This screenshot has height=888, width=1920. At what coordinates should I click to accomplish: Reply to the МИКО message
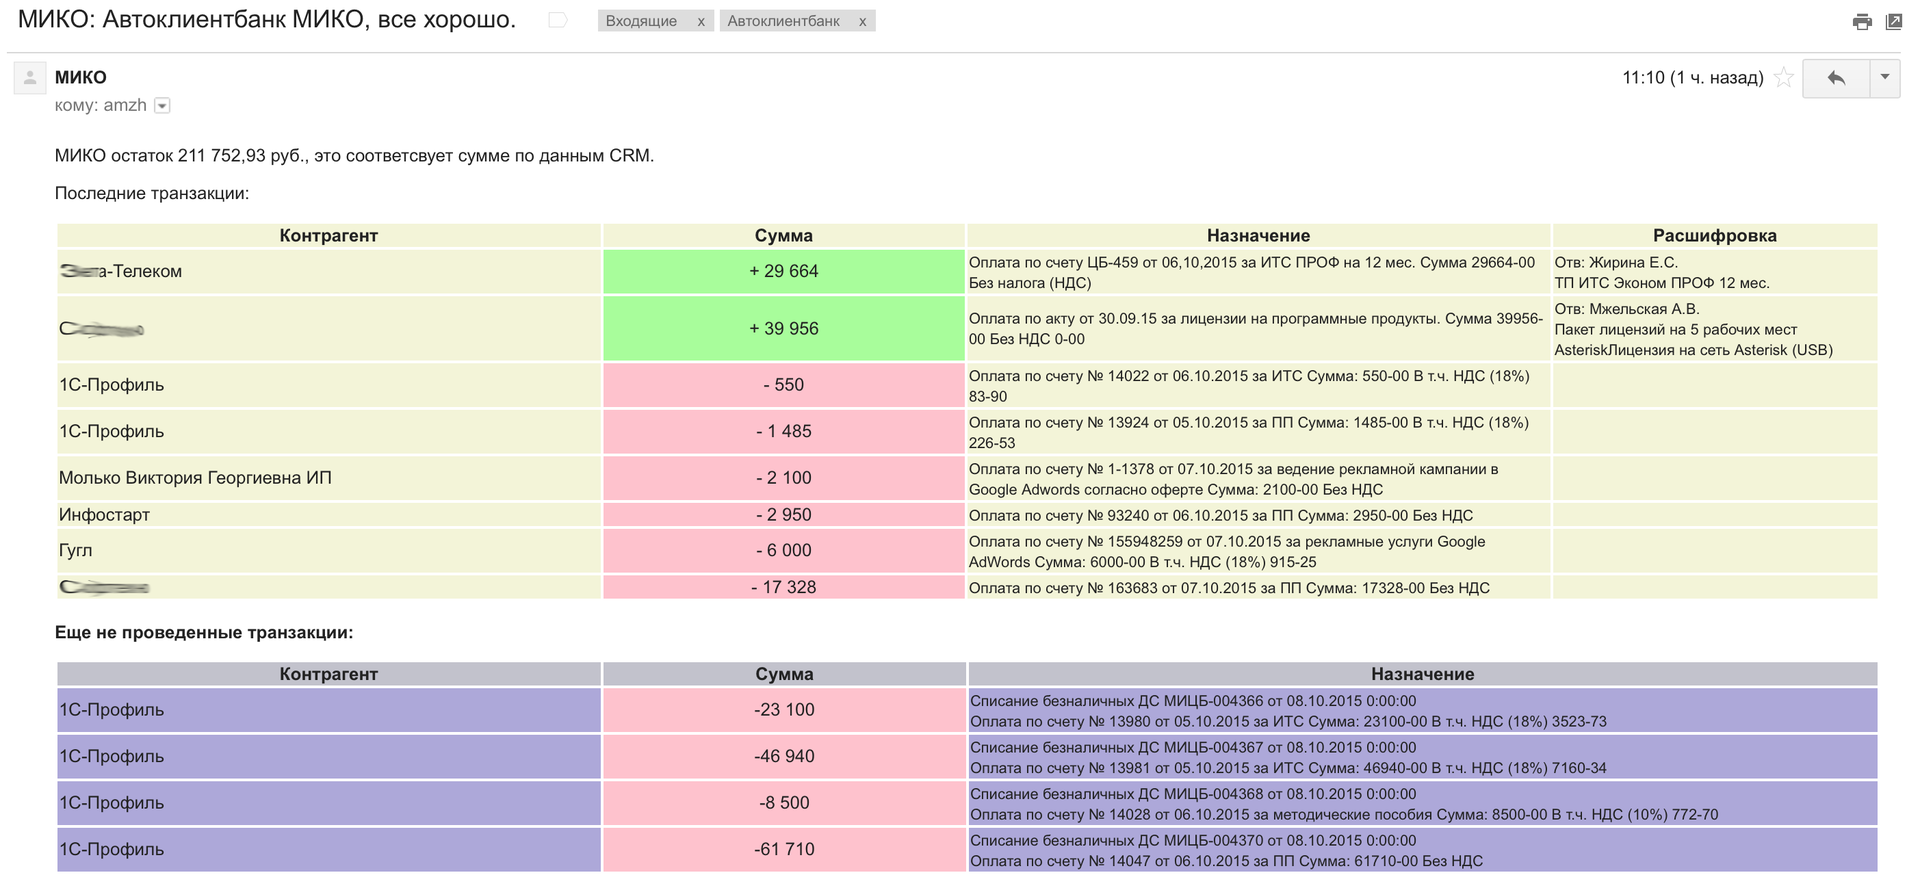click(x=1836, y=78)
